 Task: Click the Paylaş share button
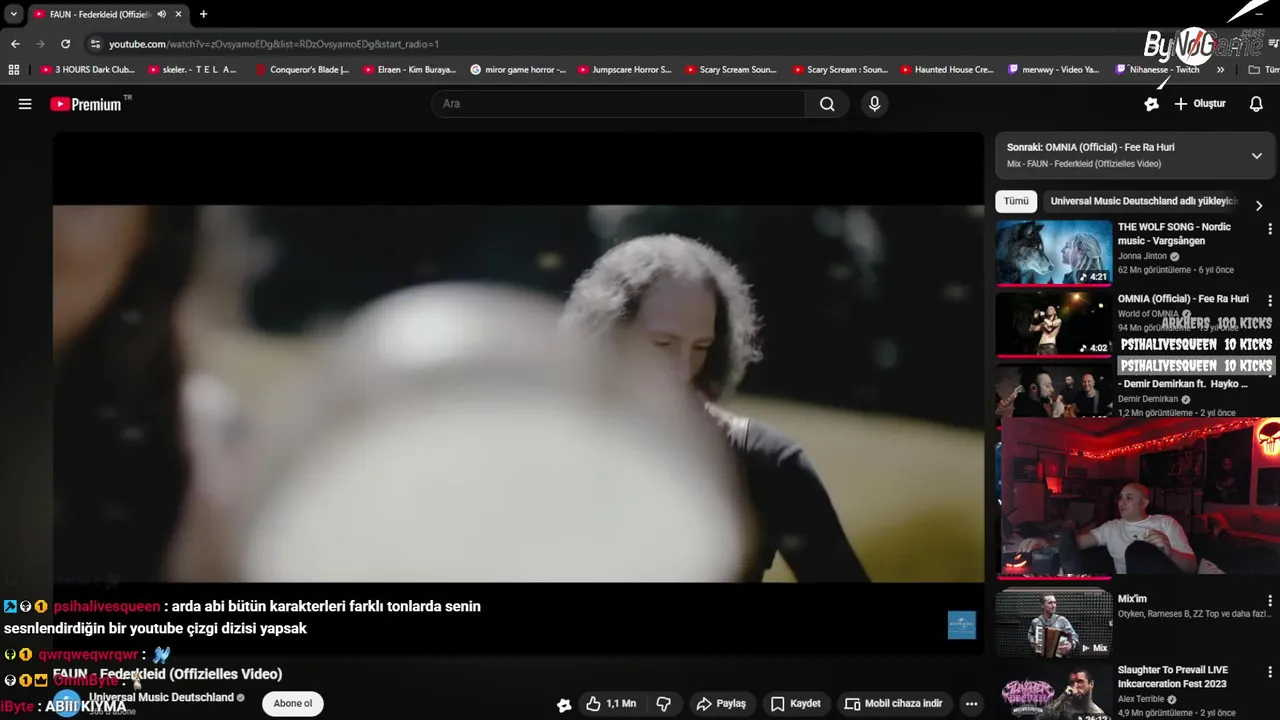pos(721,704)
